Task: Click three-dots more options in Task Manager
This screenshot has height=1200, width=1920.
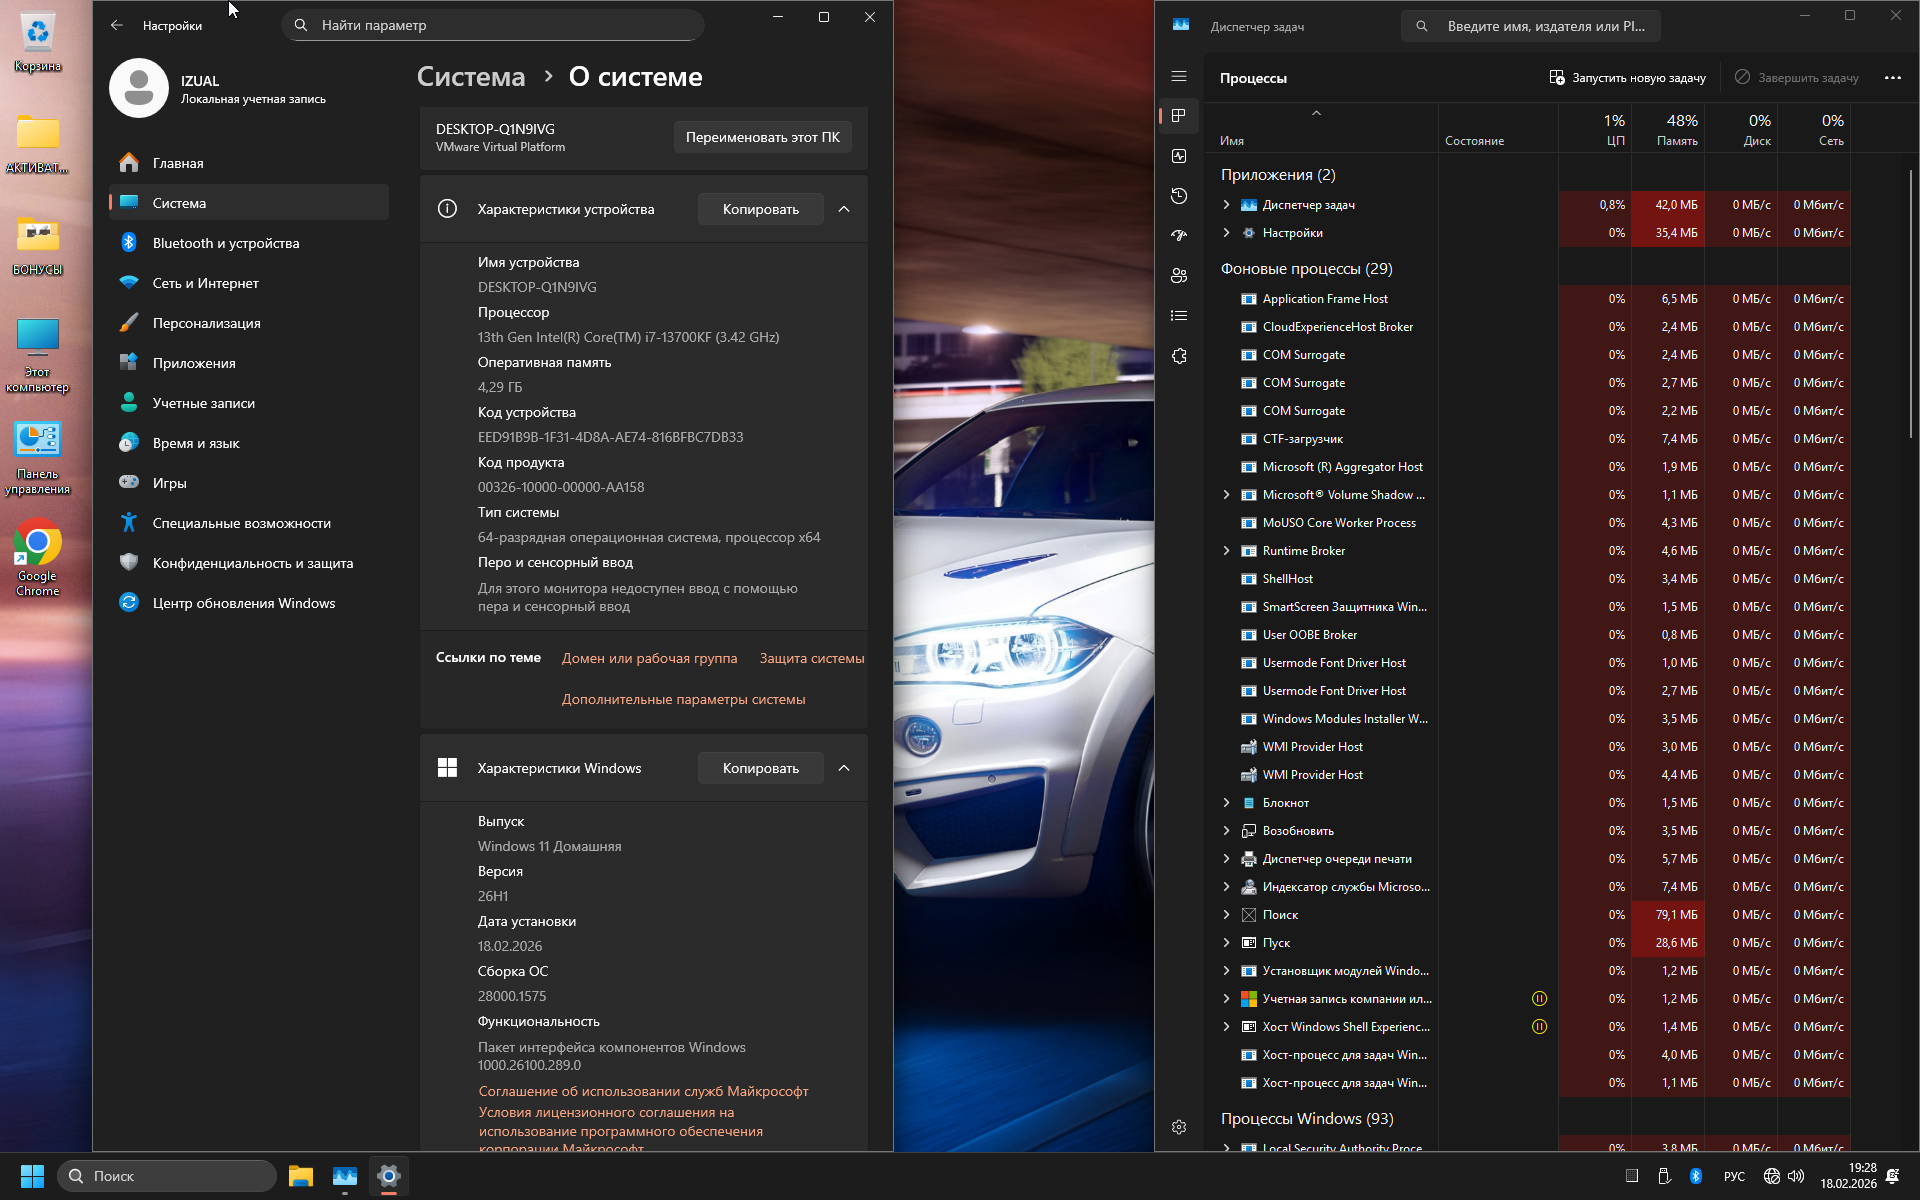Action: 1892,78
